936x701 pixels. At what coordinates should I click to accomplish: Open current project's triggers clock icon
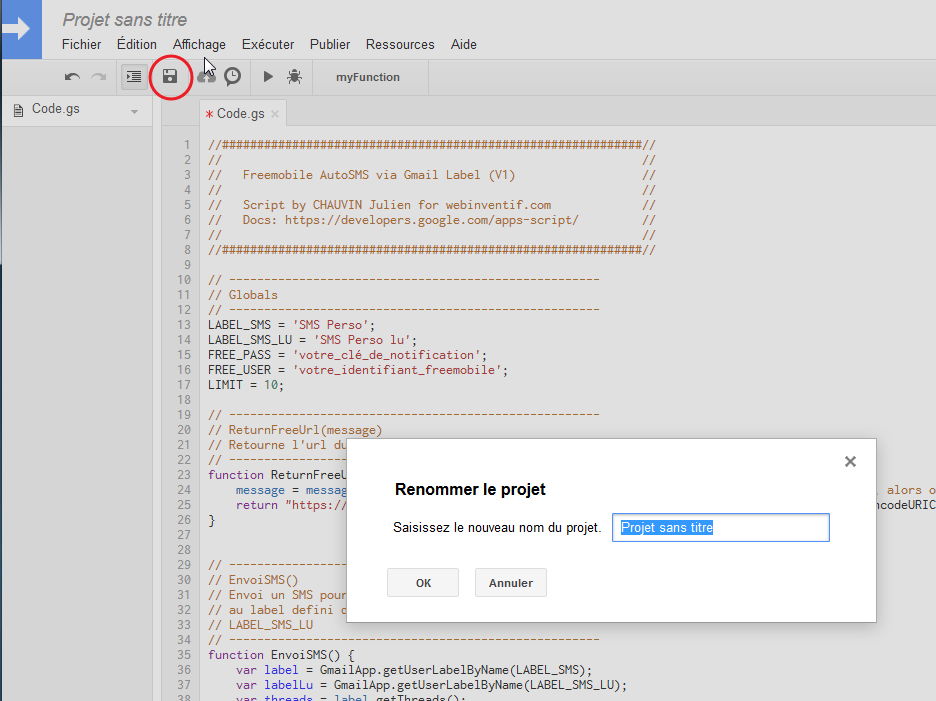pyautogui.click(x=232, y=76)
